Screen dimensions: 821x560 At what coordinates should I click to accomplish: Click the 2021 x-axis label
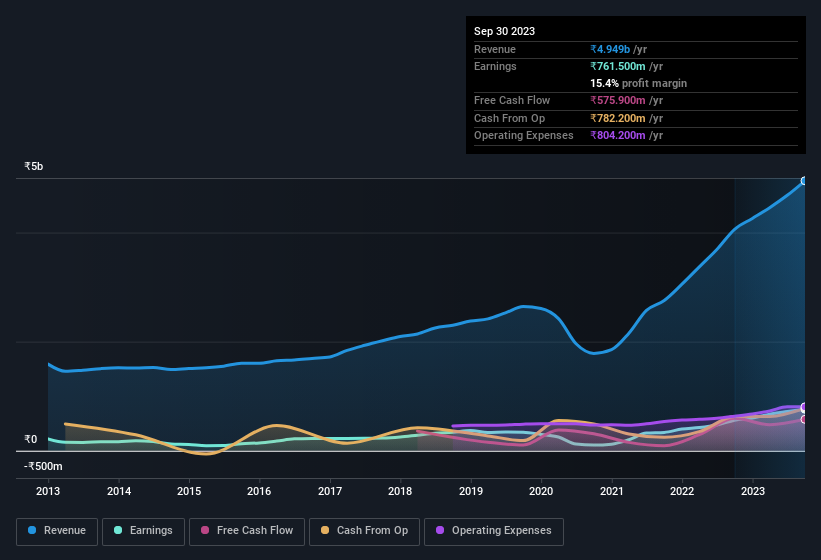(x=612, y=491)
